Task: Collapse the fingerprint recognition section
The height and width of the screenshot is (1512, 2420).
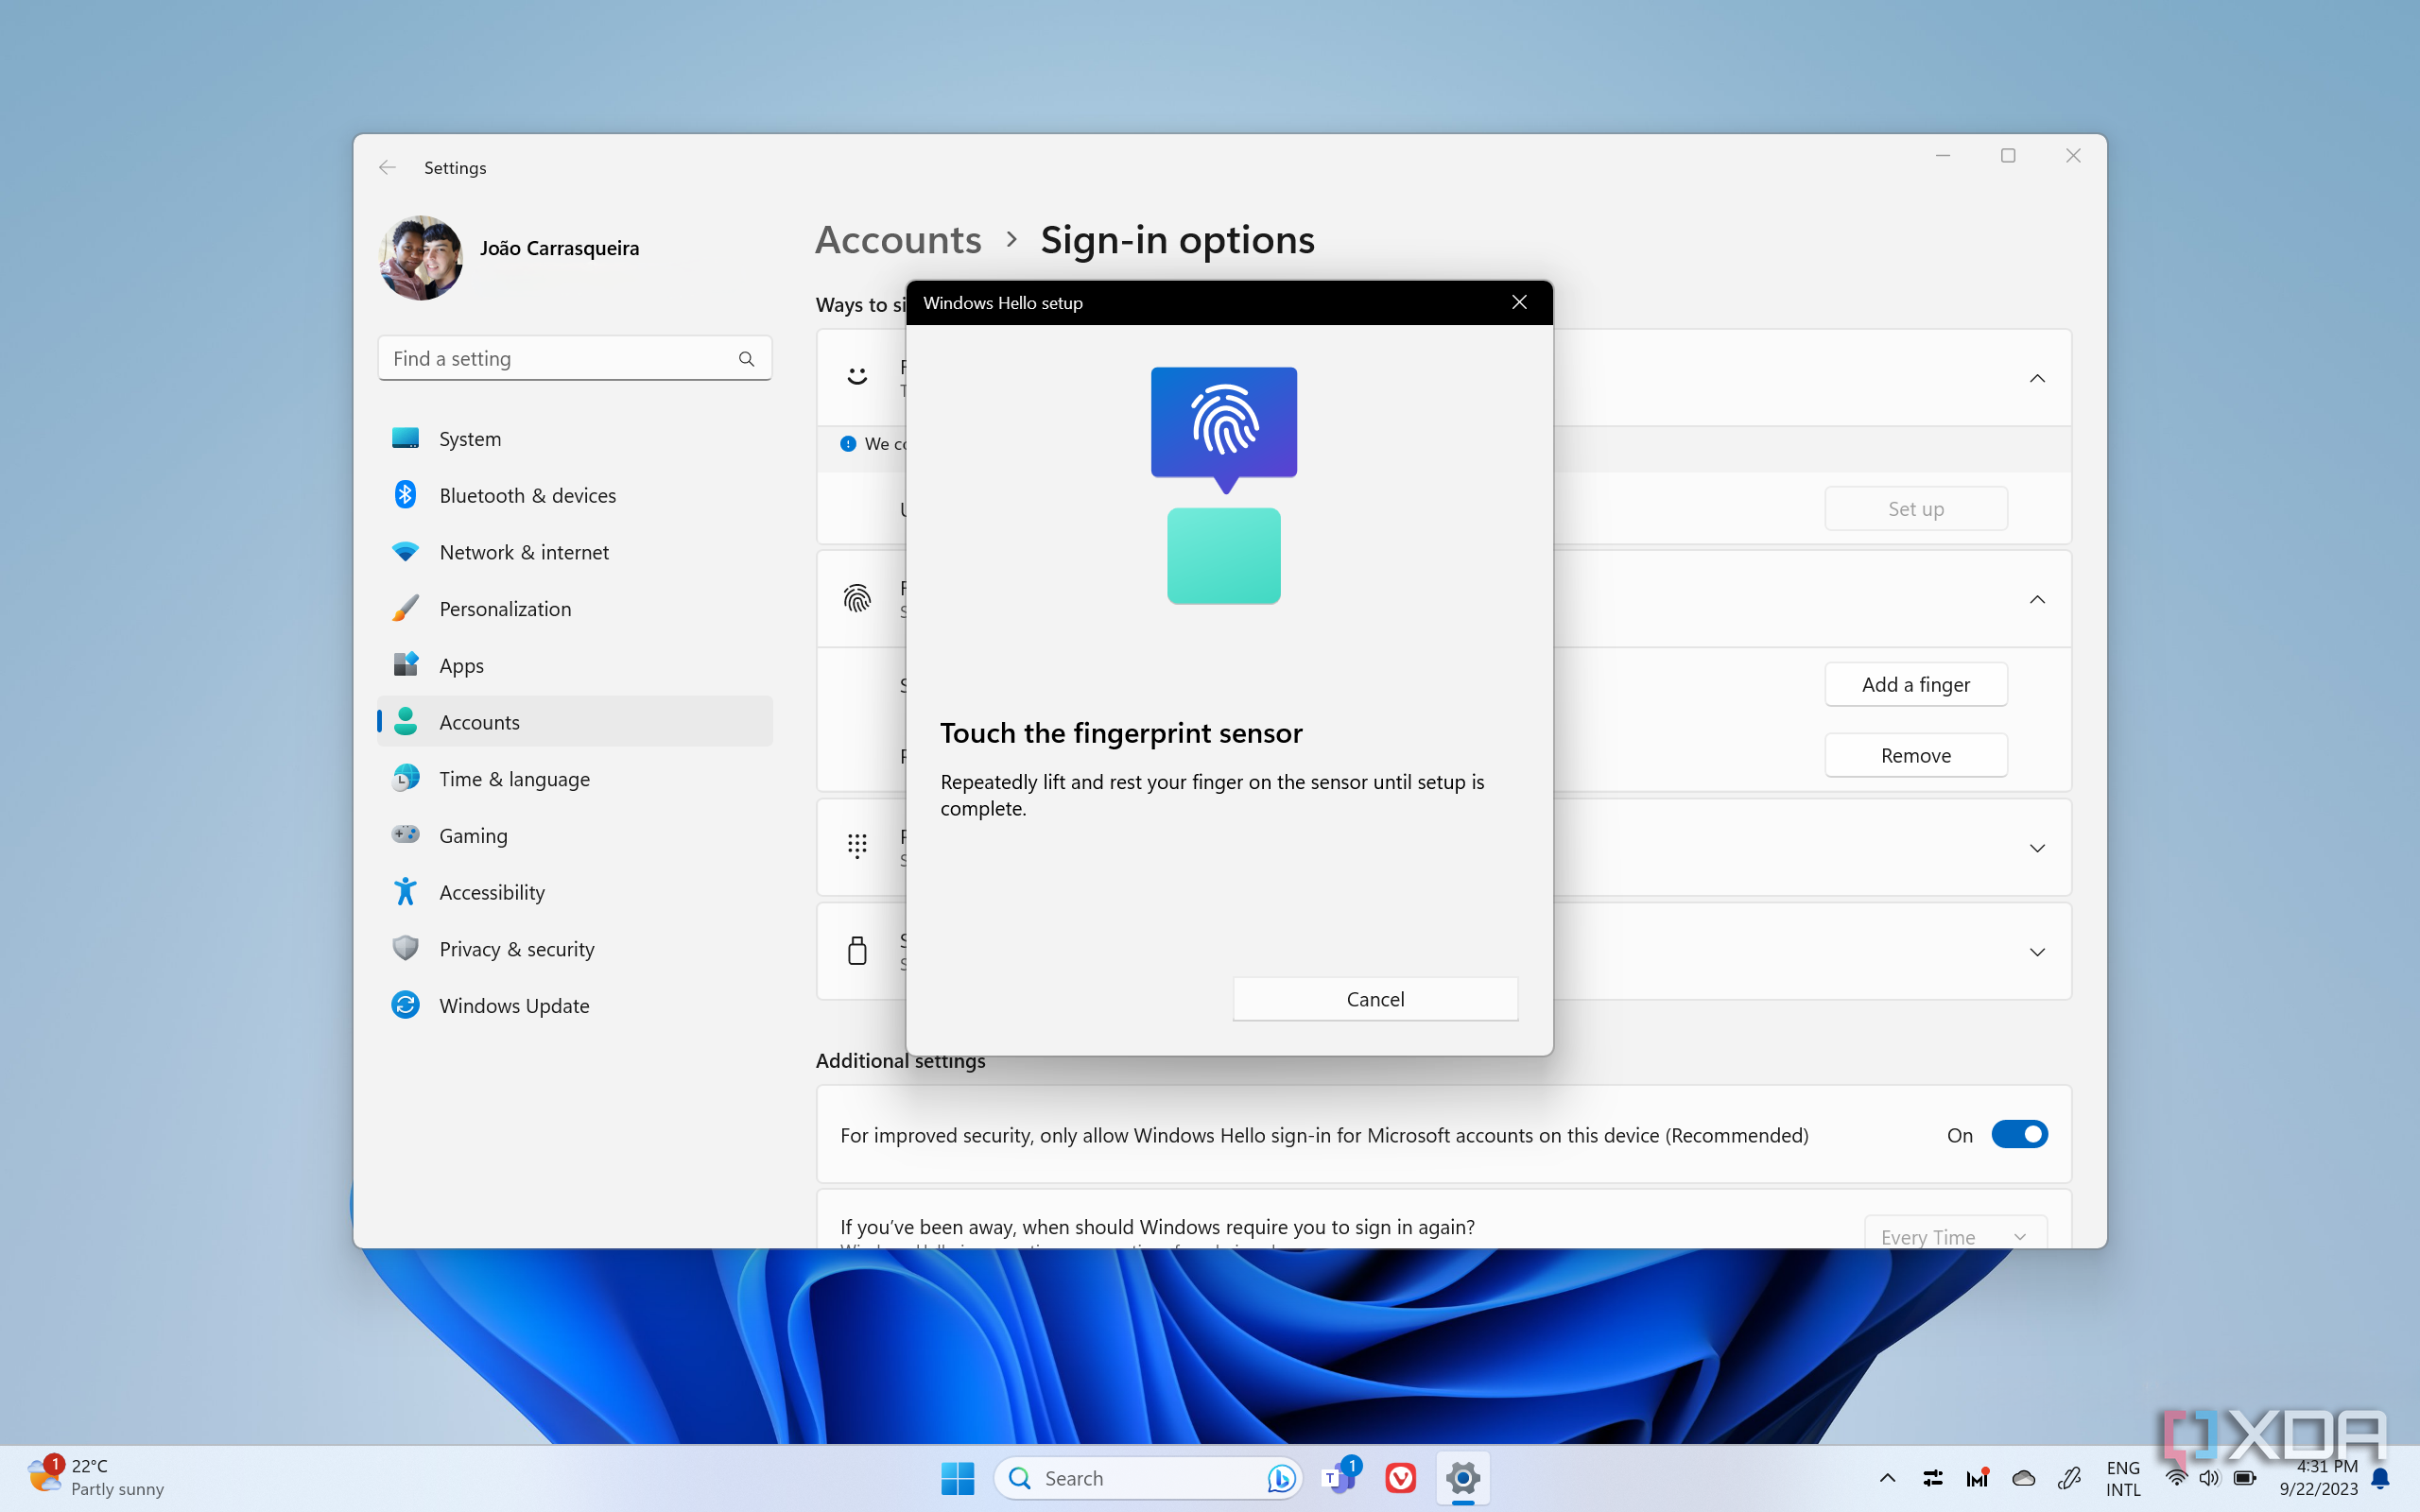Action: 2037,600
